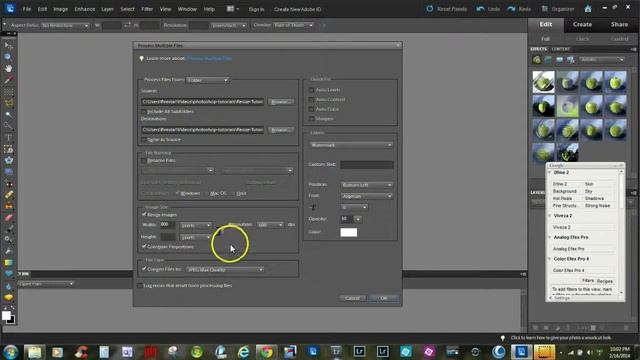The width and height of the screenshot is (640, 360).
Task: Click the Photo Effects icon in Effects panel
Action: (x=560, y=60)
